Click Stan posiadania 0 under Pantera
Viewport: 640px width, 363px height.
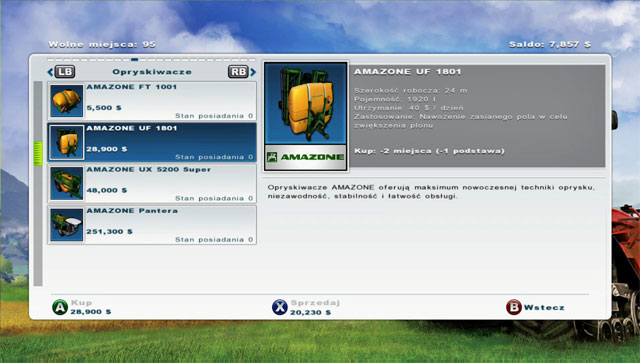[x=214, y=240]
